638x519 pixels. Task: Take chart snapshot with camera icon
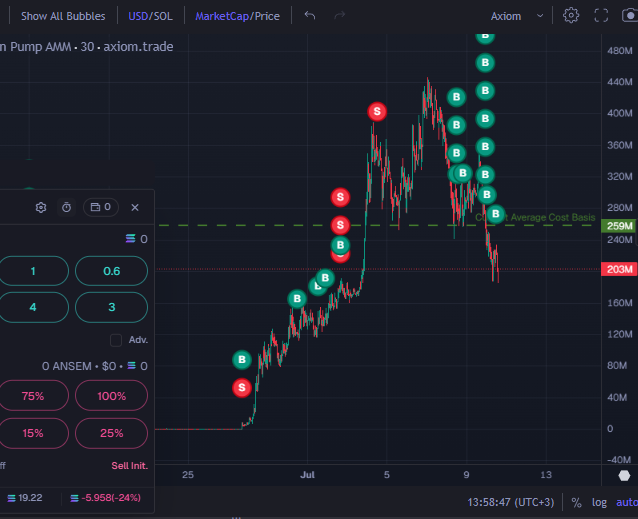pyautogui.click(x=630, y=15)
